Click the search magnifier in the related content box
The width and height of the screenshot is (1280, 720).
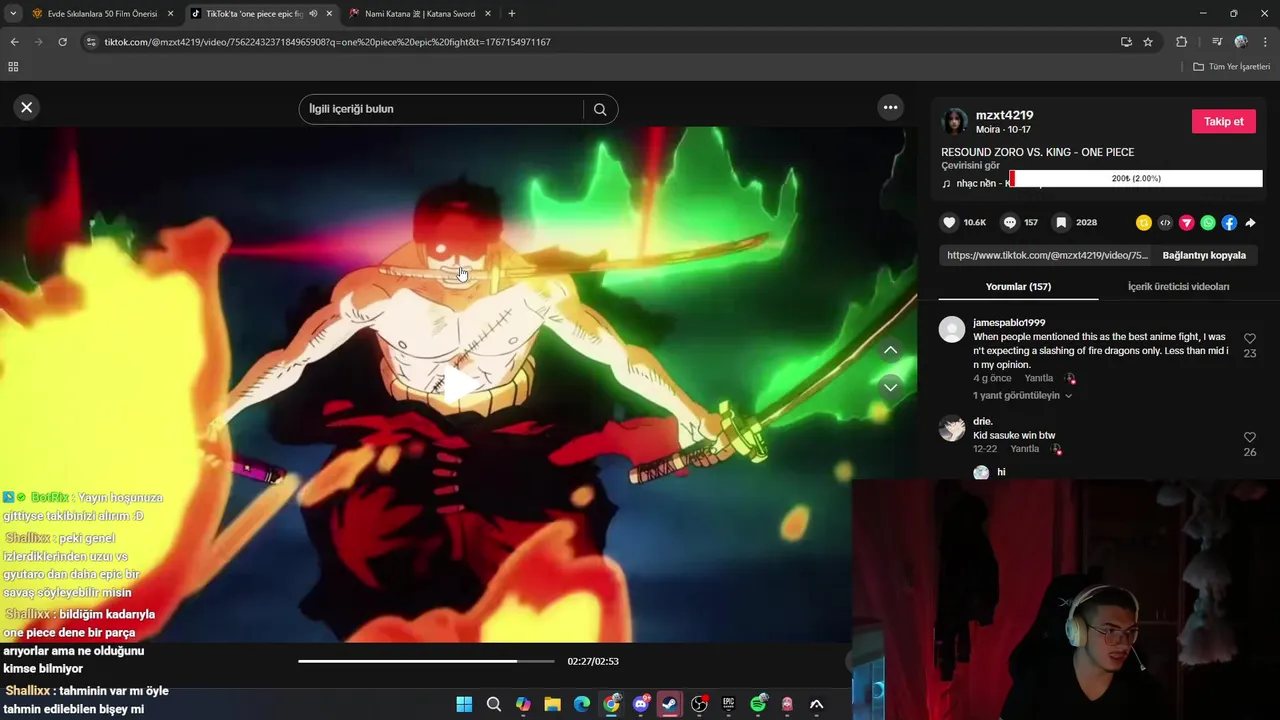coord(600,109)
